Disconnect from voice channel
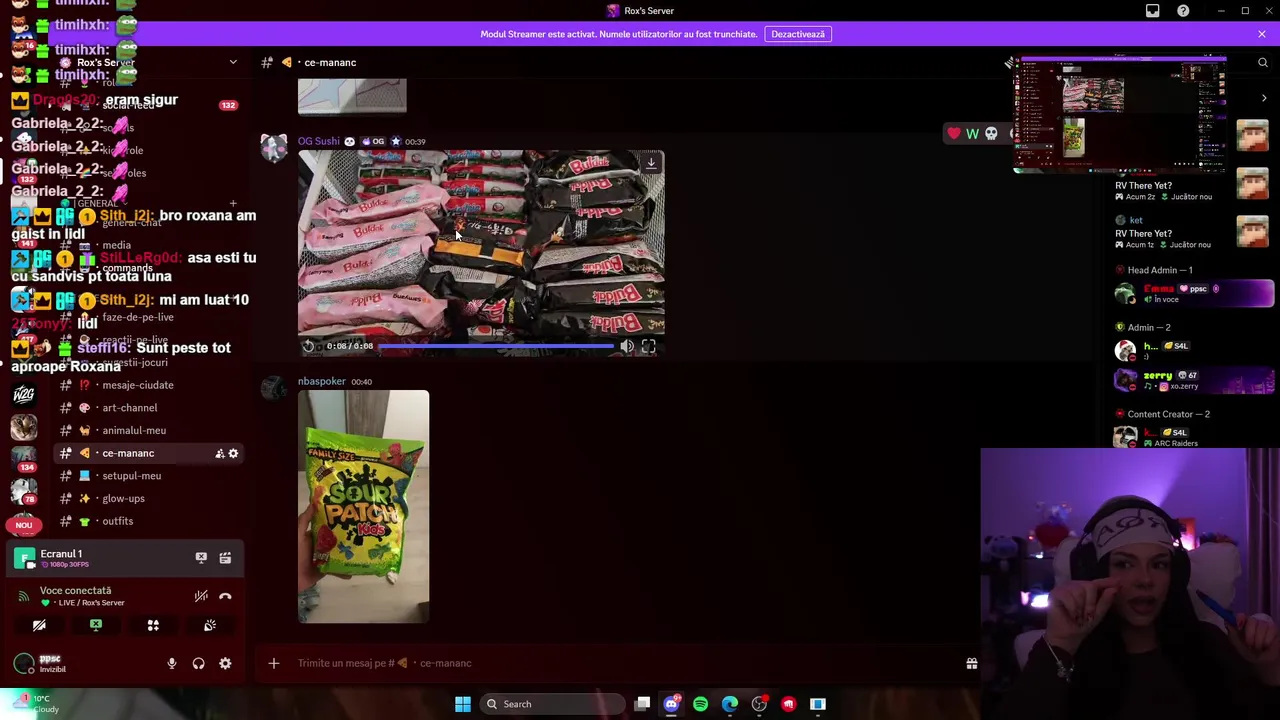 point(225,596)
